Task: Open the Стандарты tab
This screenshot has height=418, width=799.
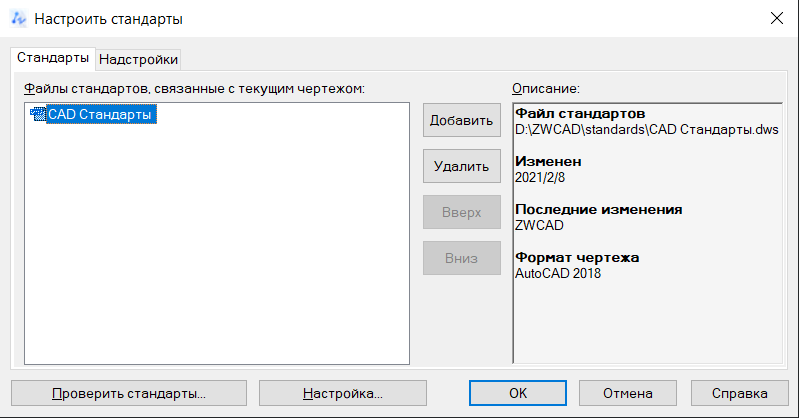Action: click(x=53, y=58)
